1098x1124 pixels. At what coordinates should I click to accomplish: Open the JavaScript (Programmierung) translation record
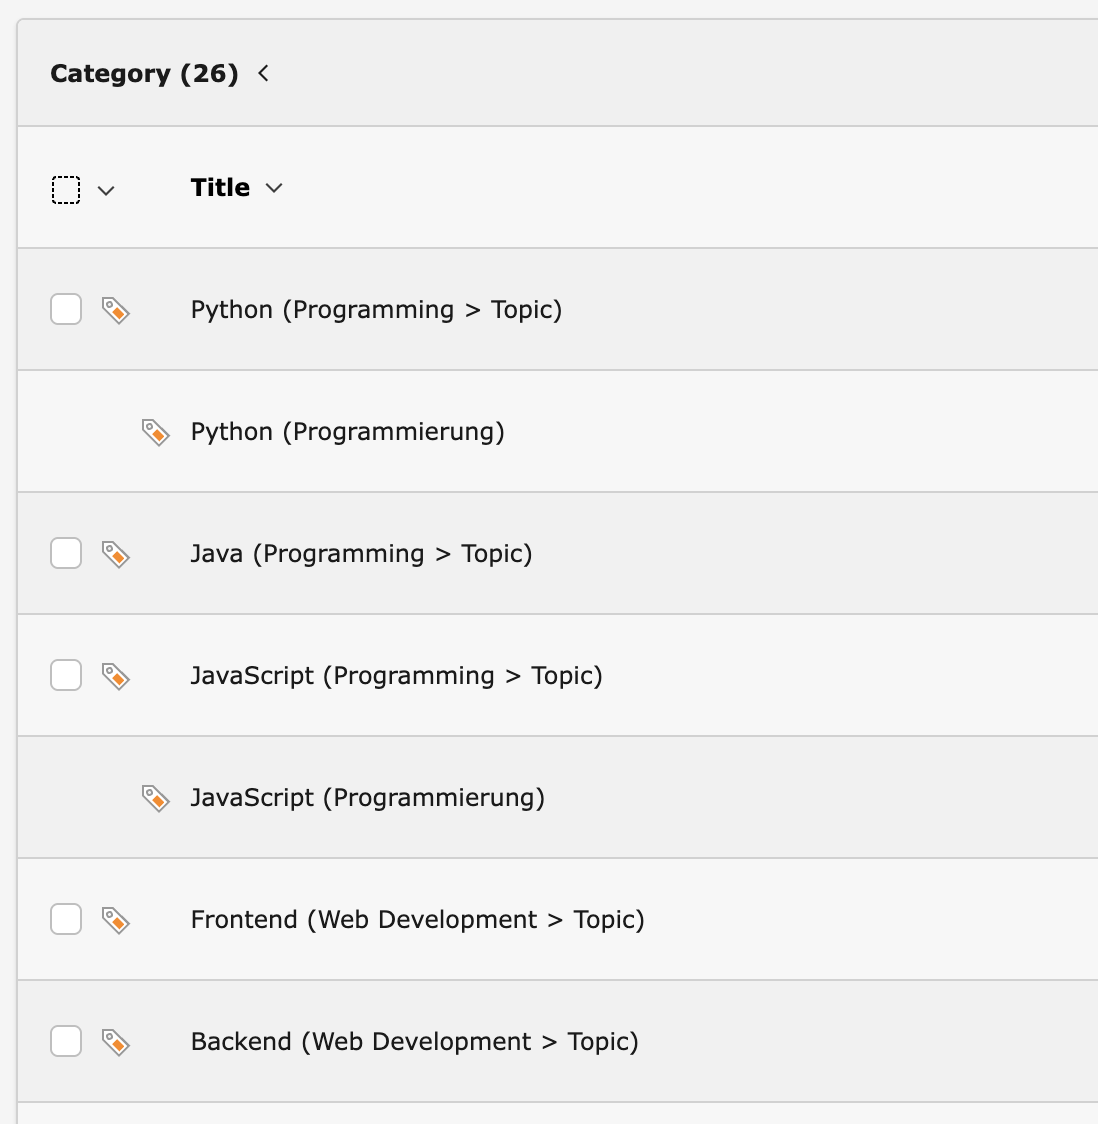[368, 797]
